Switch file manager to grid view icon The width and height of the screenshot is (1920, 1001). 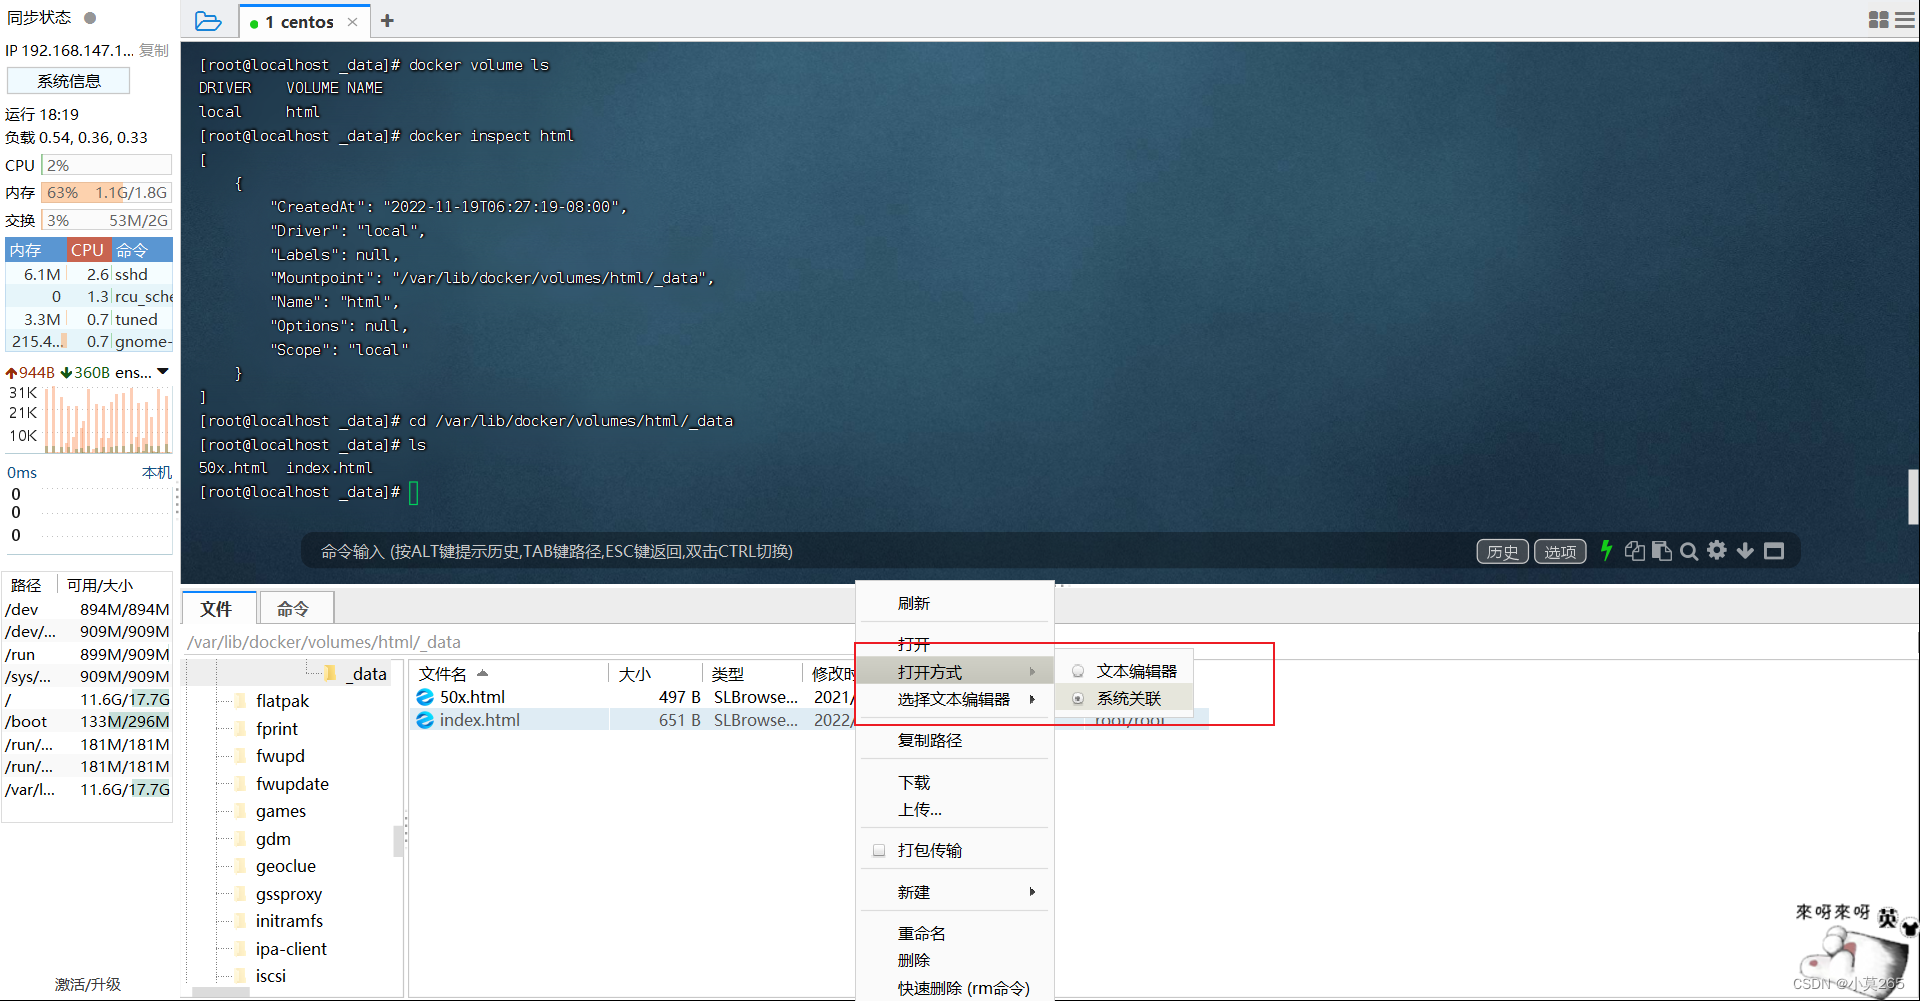click(1878, 20)
